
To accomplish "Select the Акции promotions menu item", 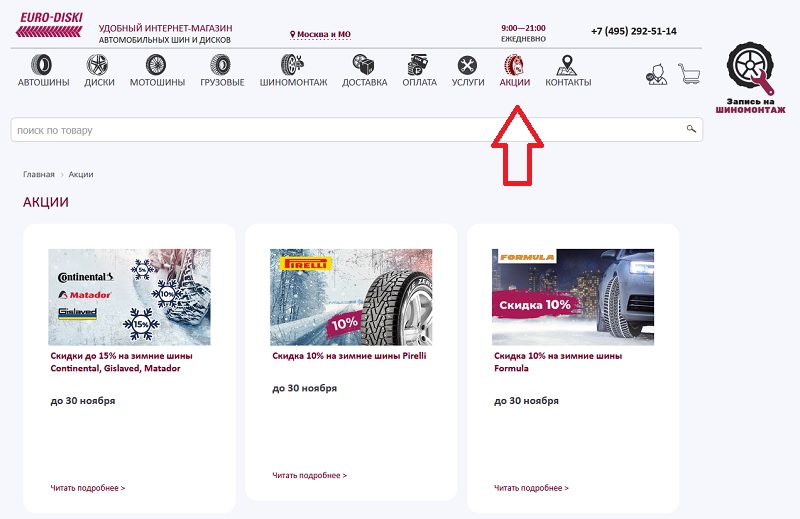I will (x=514, y=71).
